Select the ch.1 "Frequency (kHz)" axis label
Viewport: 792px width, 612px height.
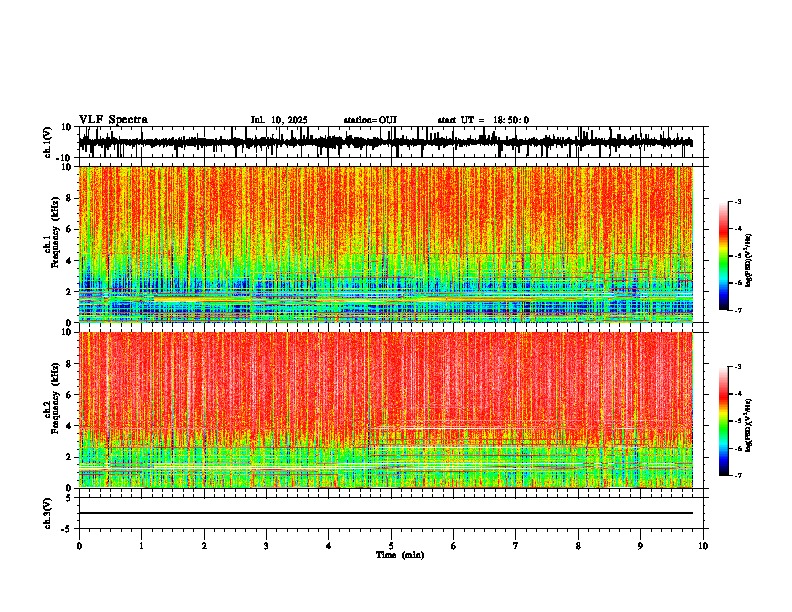point(55,232)
